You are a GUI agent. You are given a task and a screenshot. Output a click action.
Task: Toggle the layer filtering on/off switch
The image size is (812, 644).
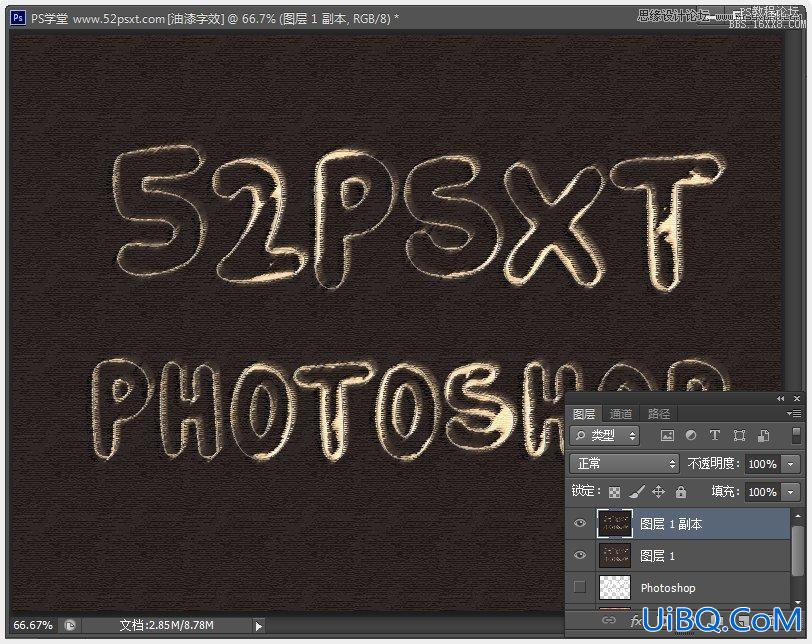[x=796, y=435]
